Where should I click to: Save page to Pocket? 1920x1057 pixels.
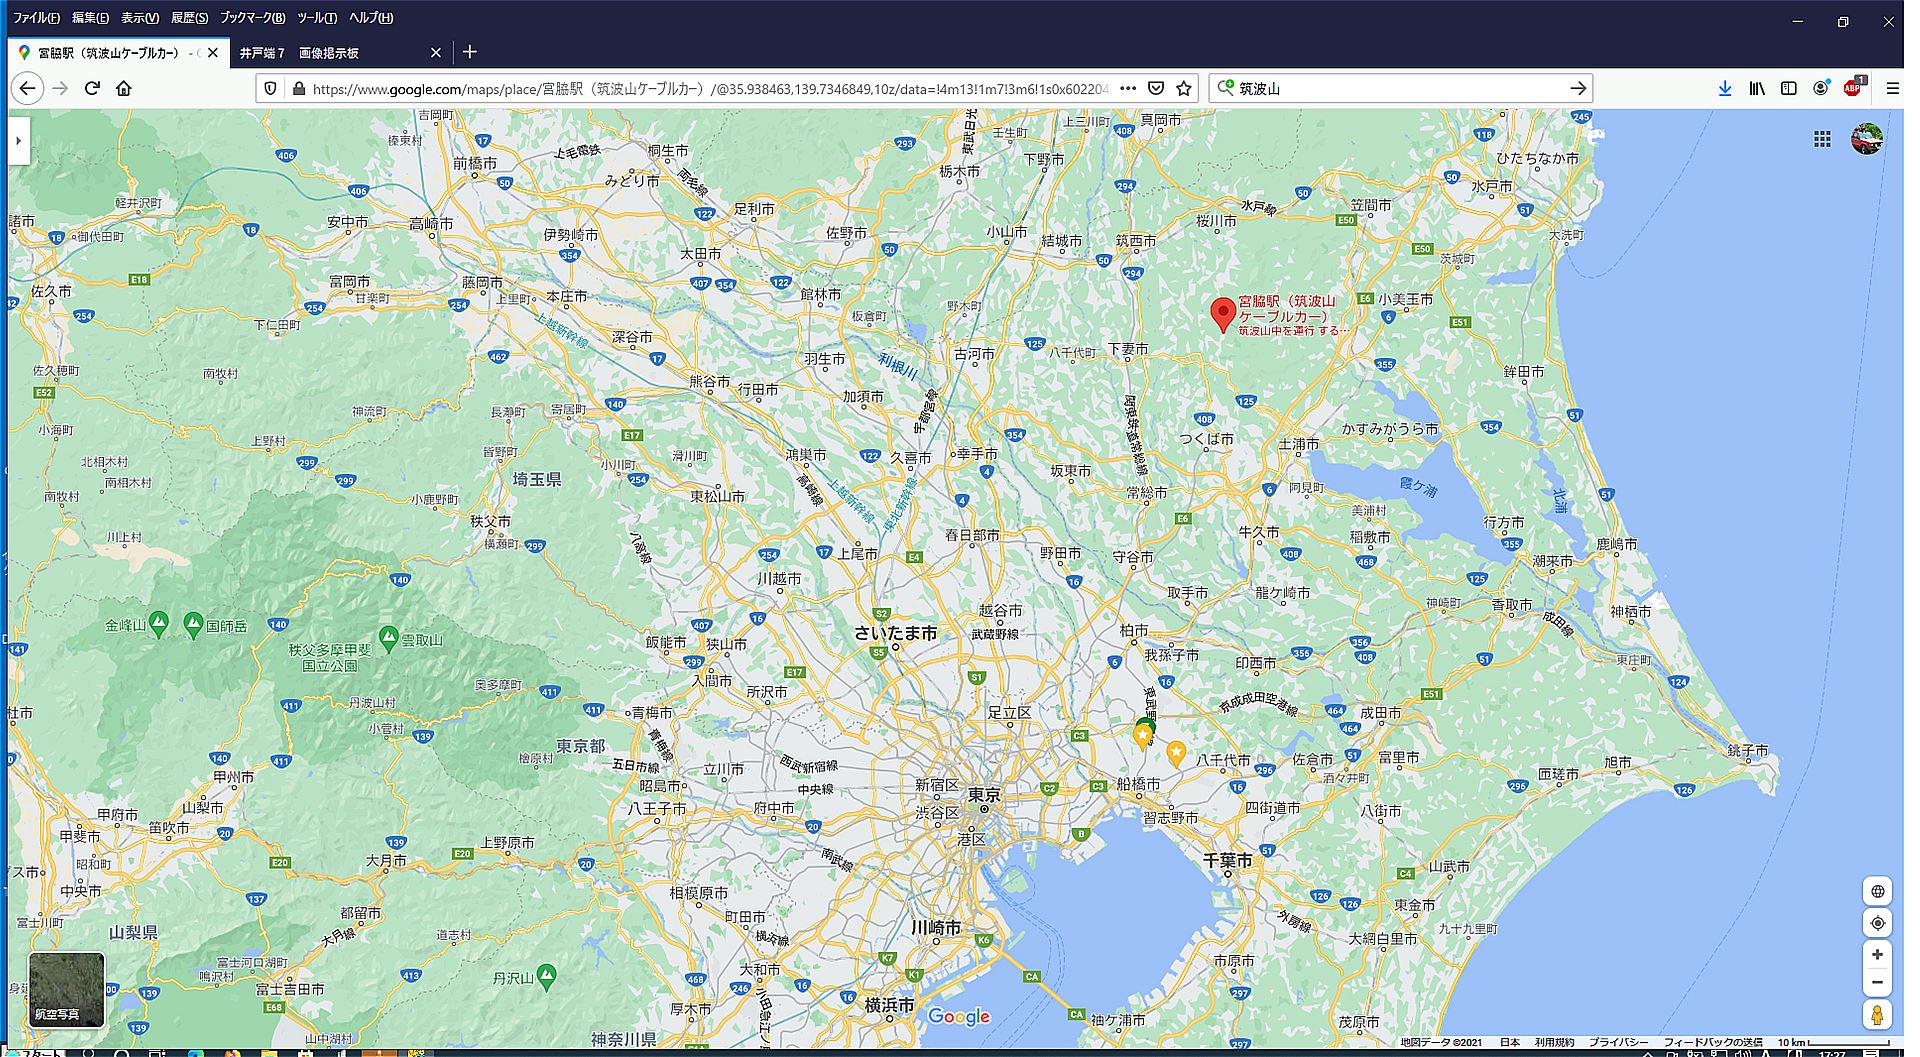click(x=1156, y=88)
